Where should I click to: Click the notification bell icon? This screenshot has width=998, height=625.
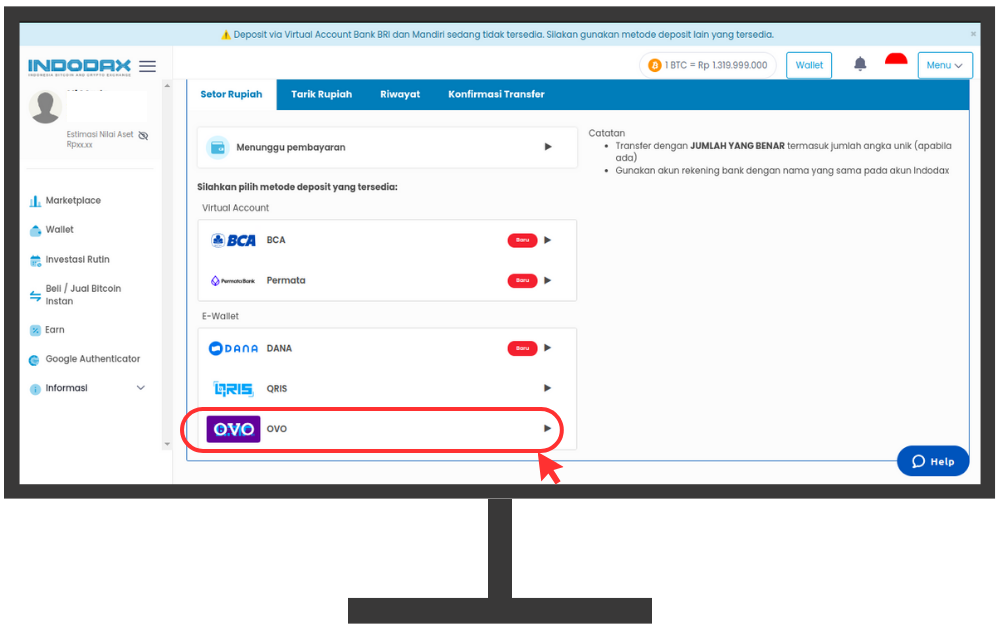click(860, 64)
